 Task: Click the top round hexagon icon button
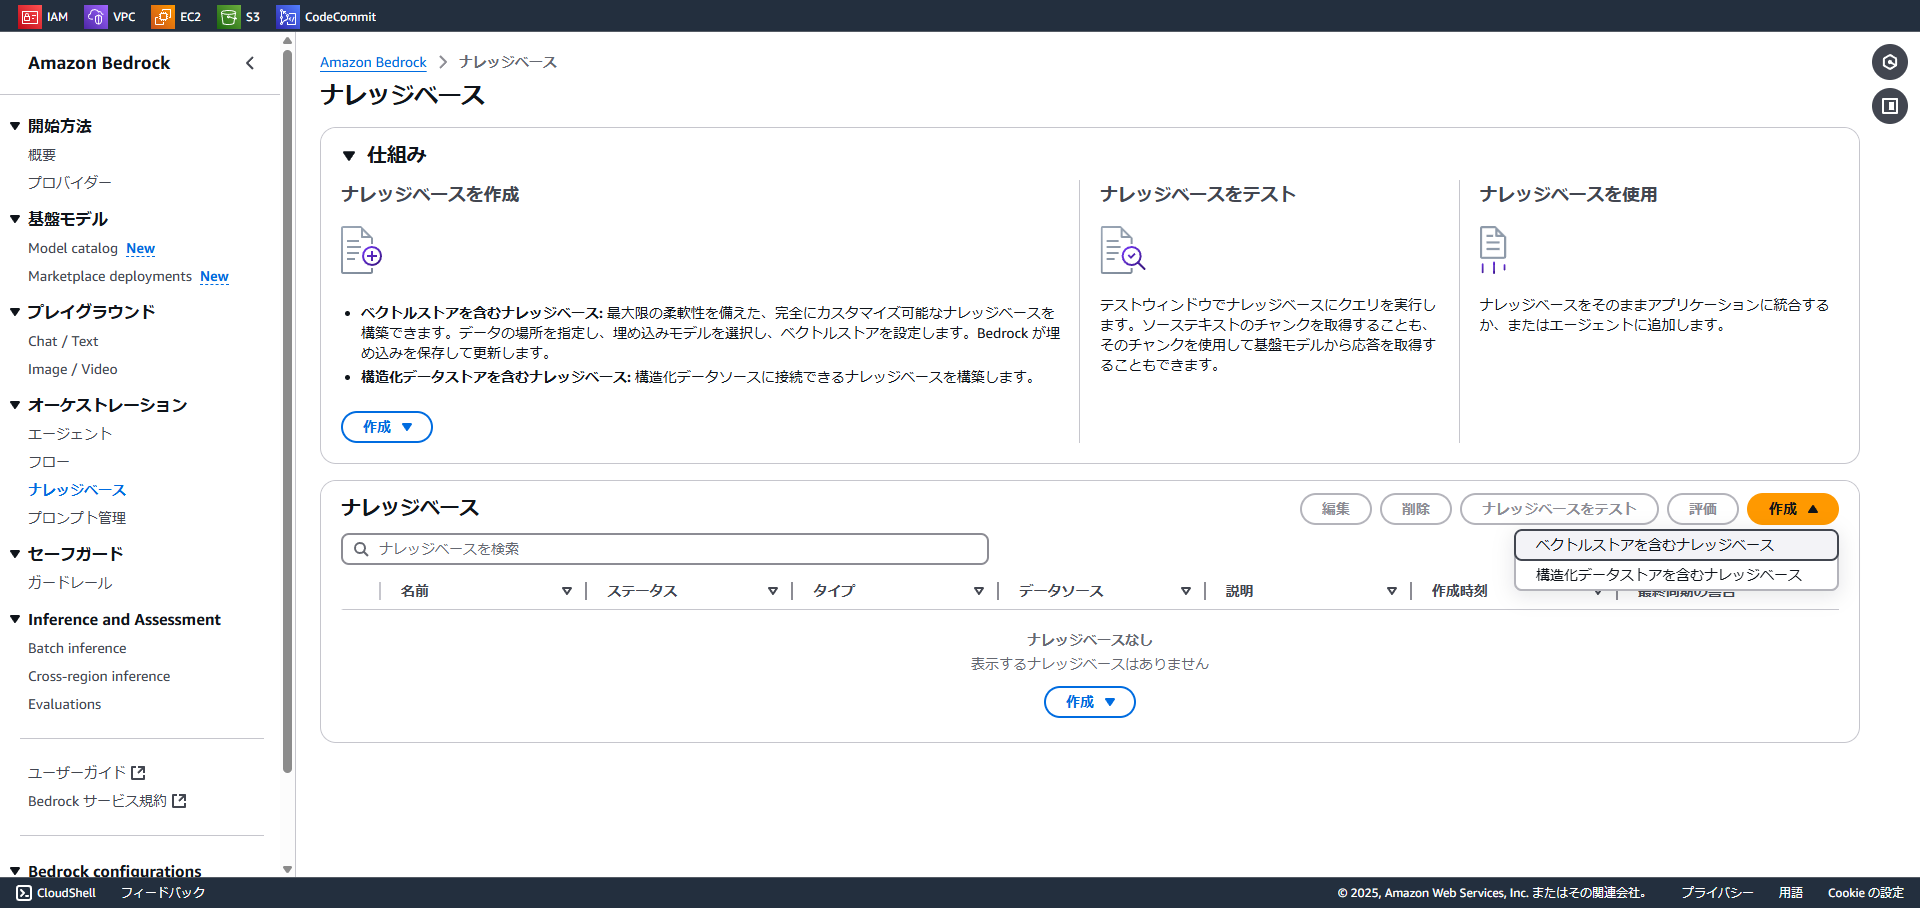pos(1889,62)
